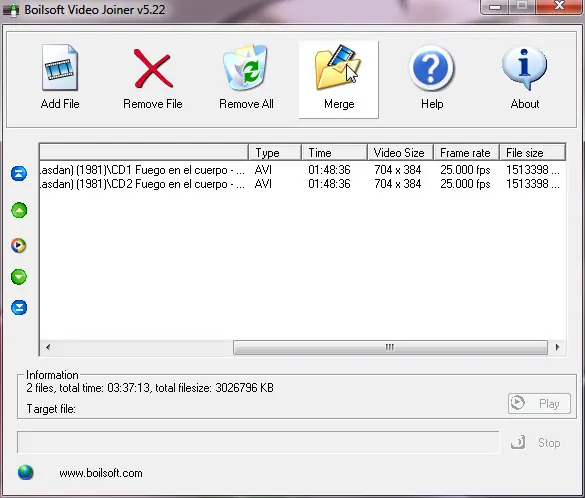Close the Boilsoft Video Joiner window

559,6
